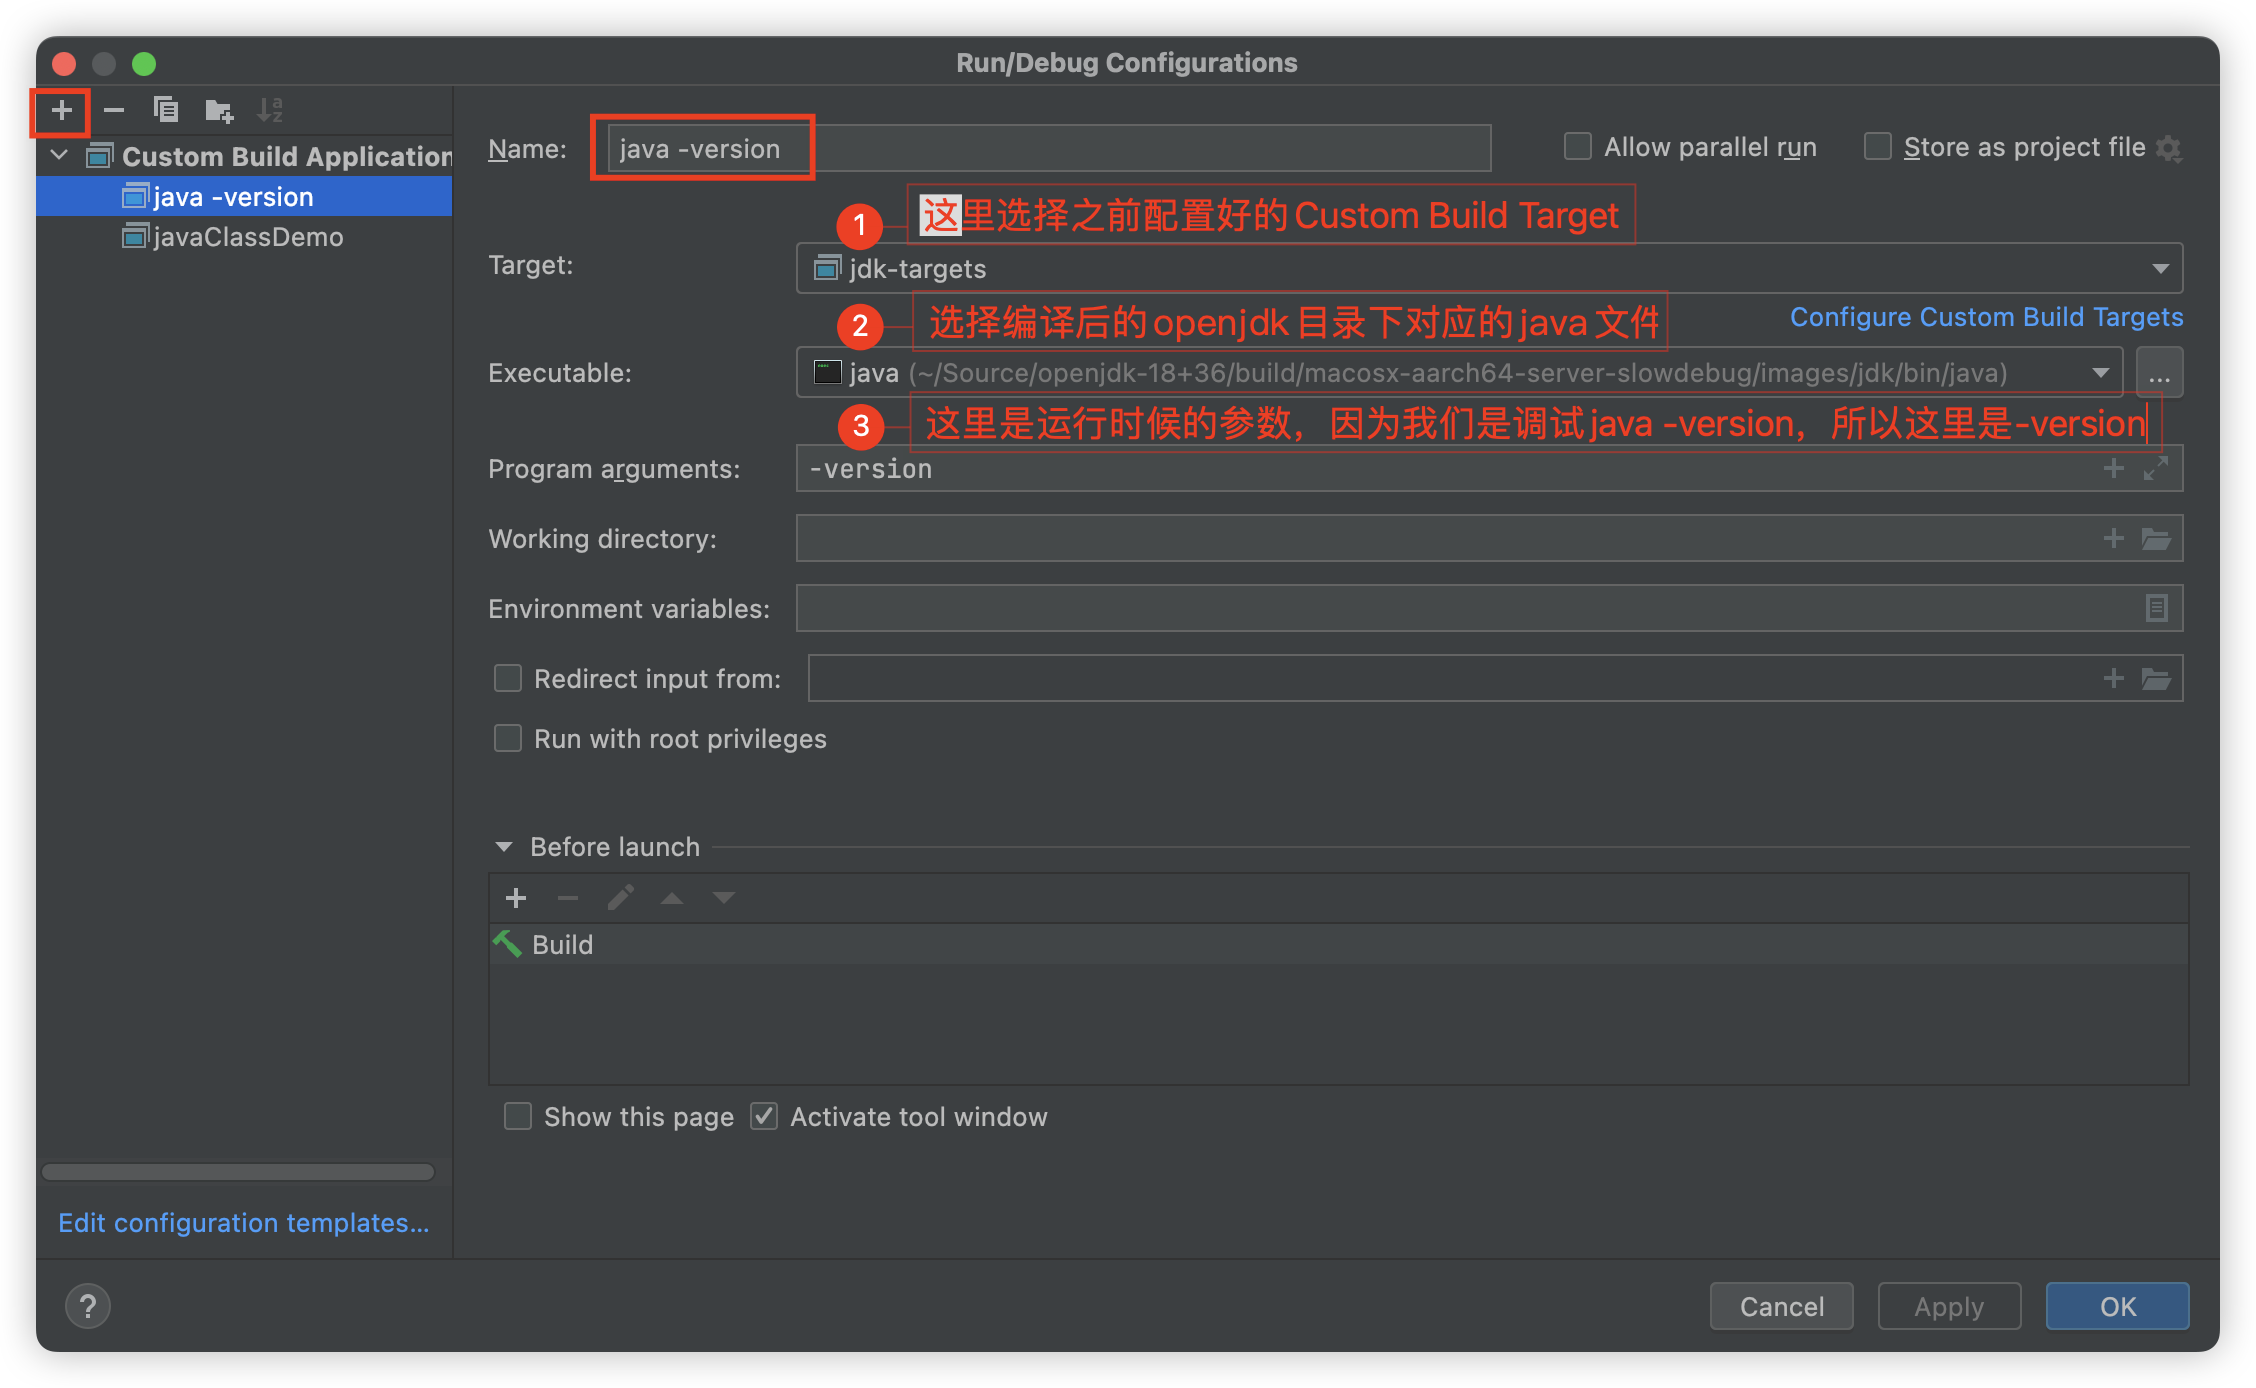
Task: Browse folder for Working directory
Action: coord(2156,539)
